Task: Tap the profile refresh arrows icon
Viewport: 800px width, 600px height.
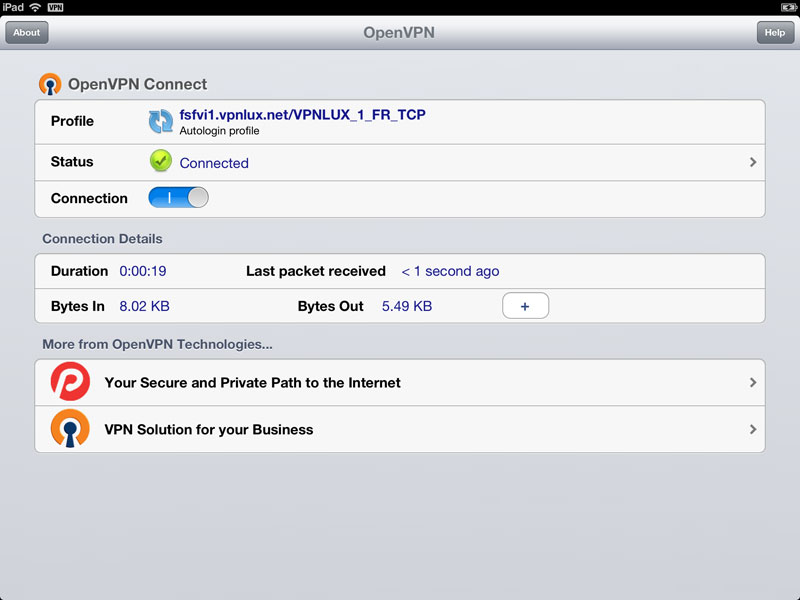Action: (x=161, y=121)
